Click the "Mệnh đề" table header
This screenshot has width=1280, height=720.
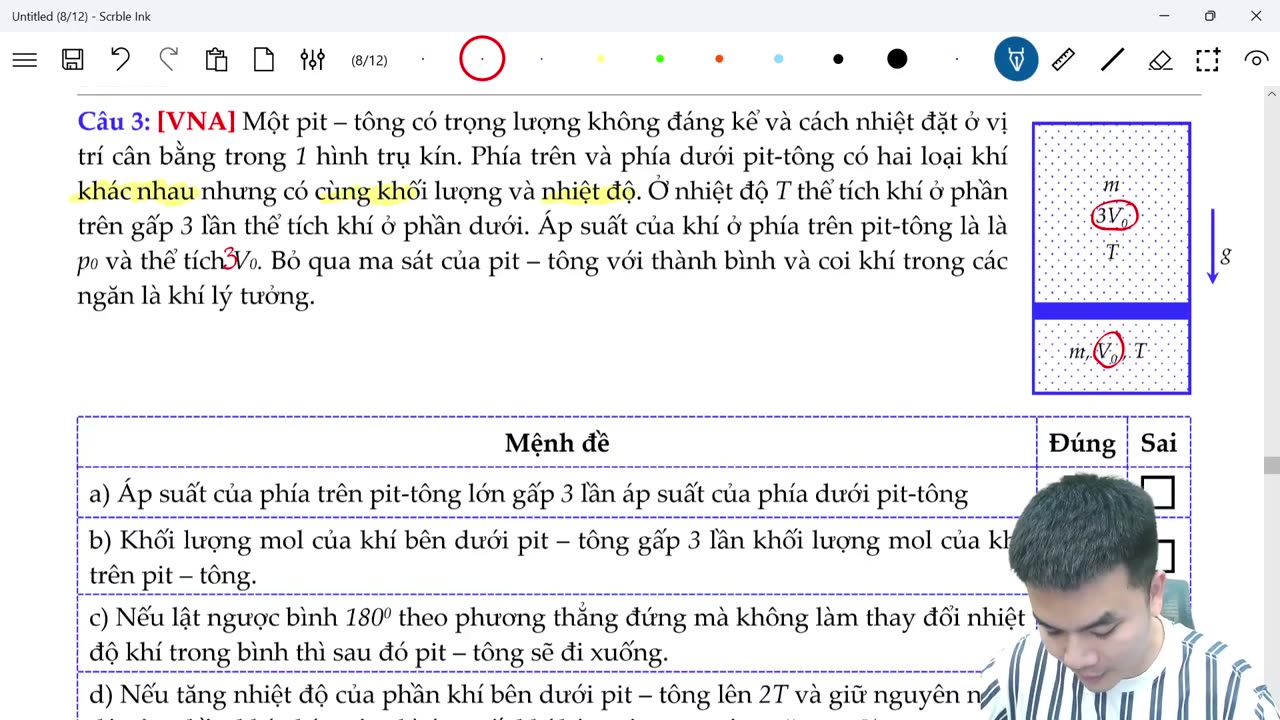[557, 443]
